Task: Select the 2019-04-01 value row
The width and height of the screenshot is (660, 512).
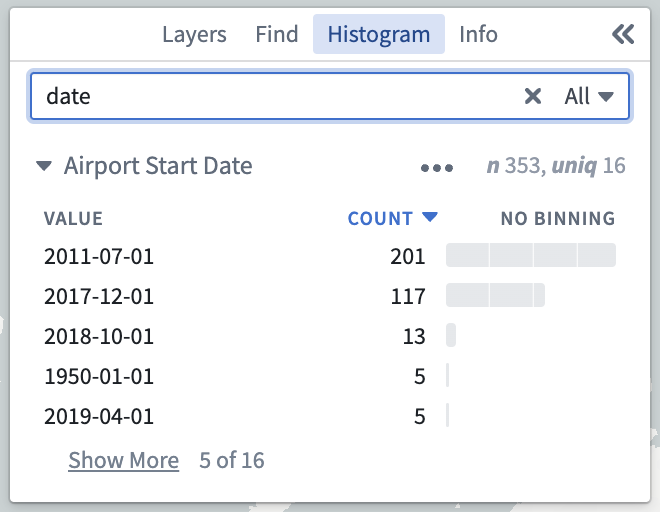Action: (330, 416)
